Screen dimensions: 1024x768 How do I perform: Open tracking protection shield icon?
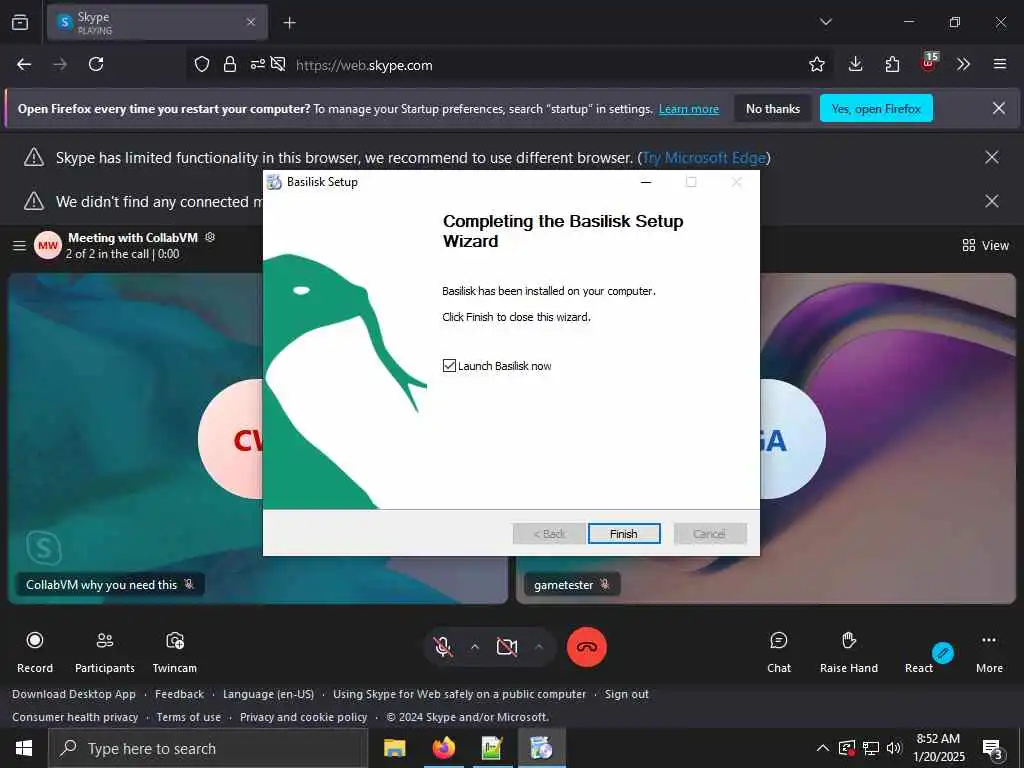(x=202, y=64)
